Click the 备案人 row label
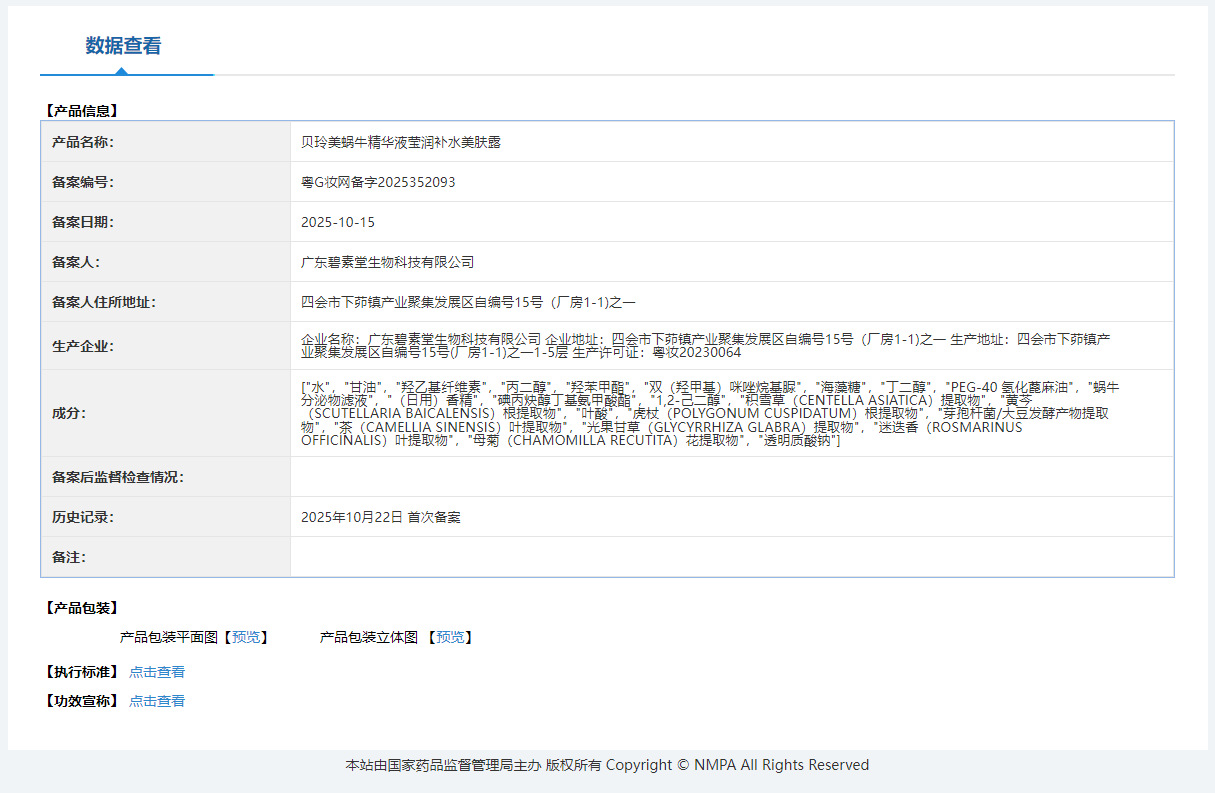The image size is (1215, 793). [x=76, y=262]
